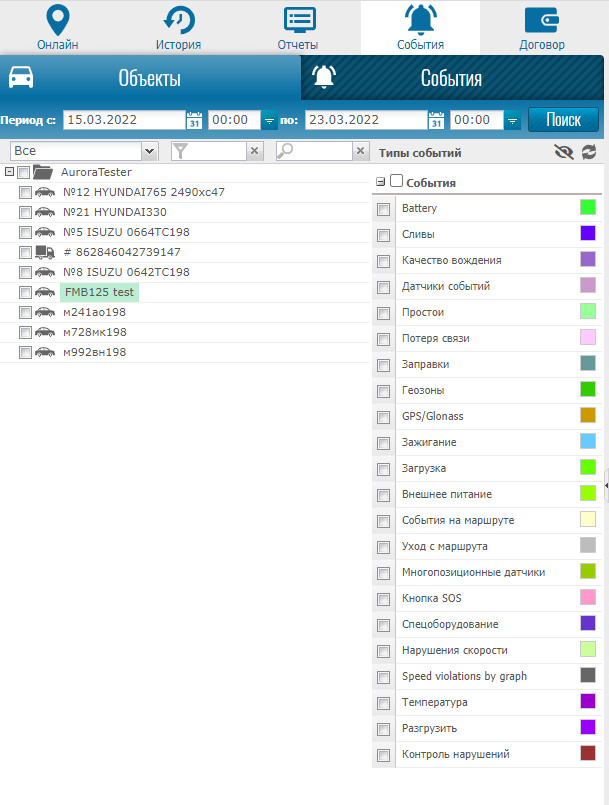Check all События types checkbox
This screenshot has width=609, height=805.
396,181
